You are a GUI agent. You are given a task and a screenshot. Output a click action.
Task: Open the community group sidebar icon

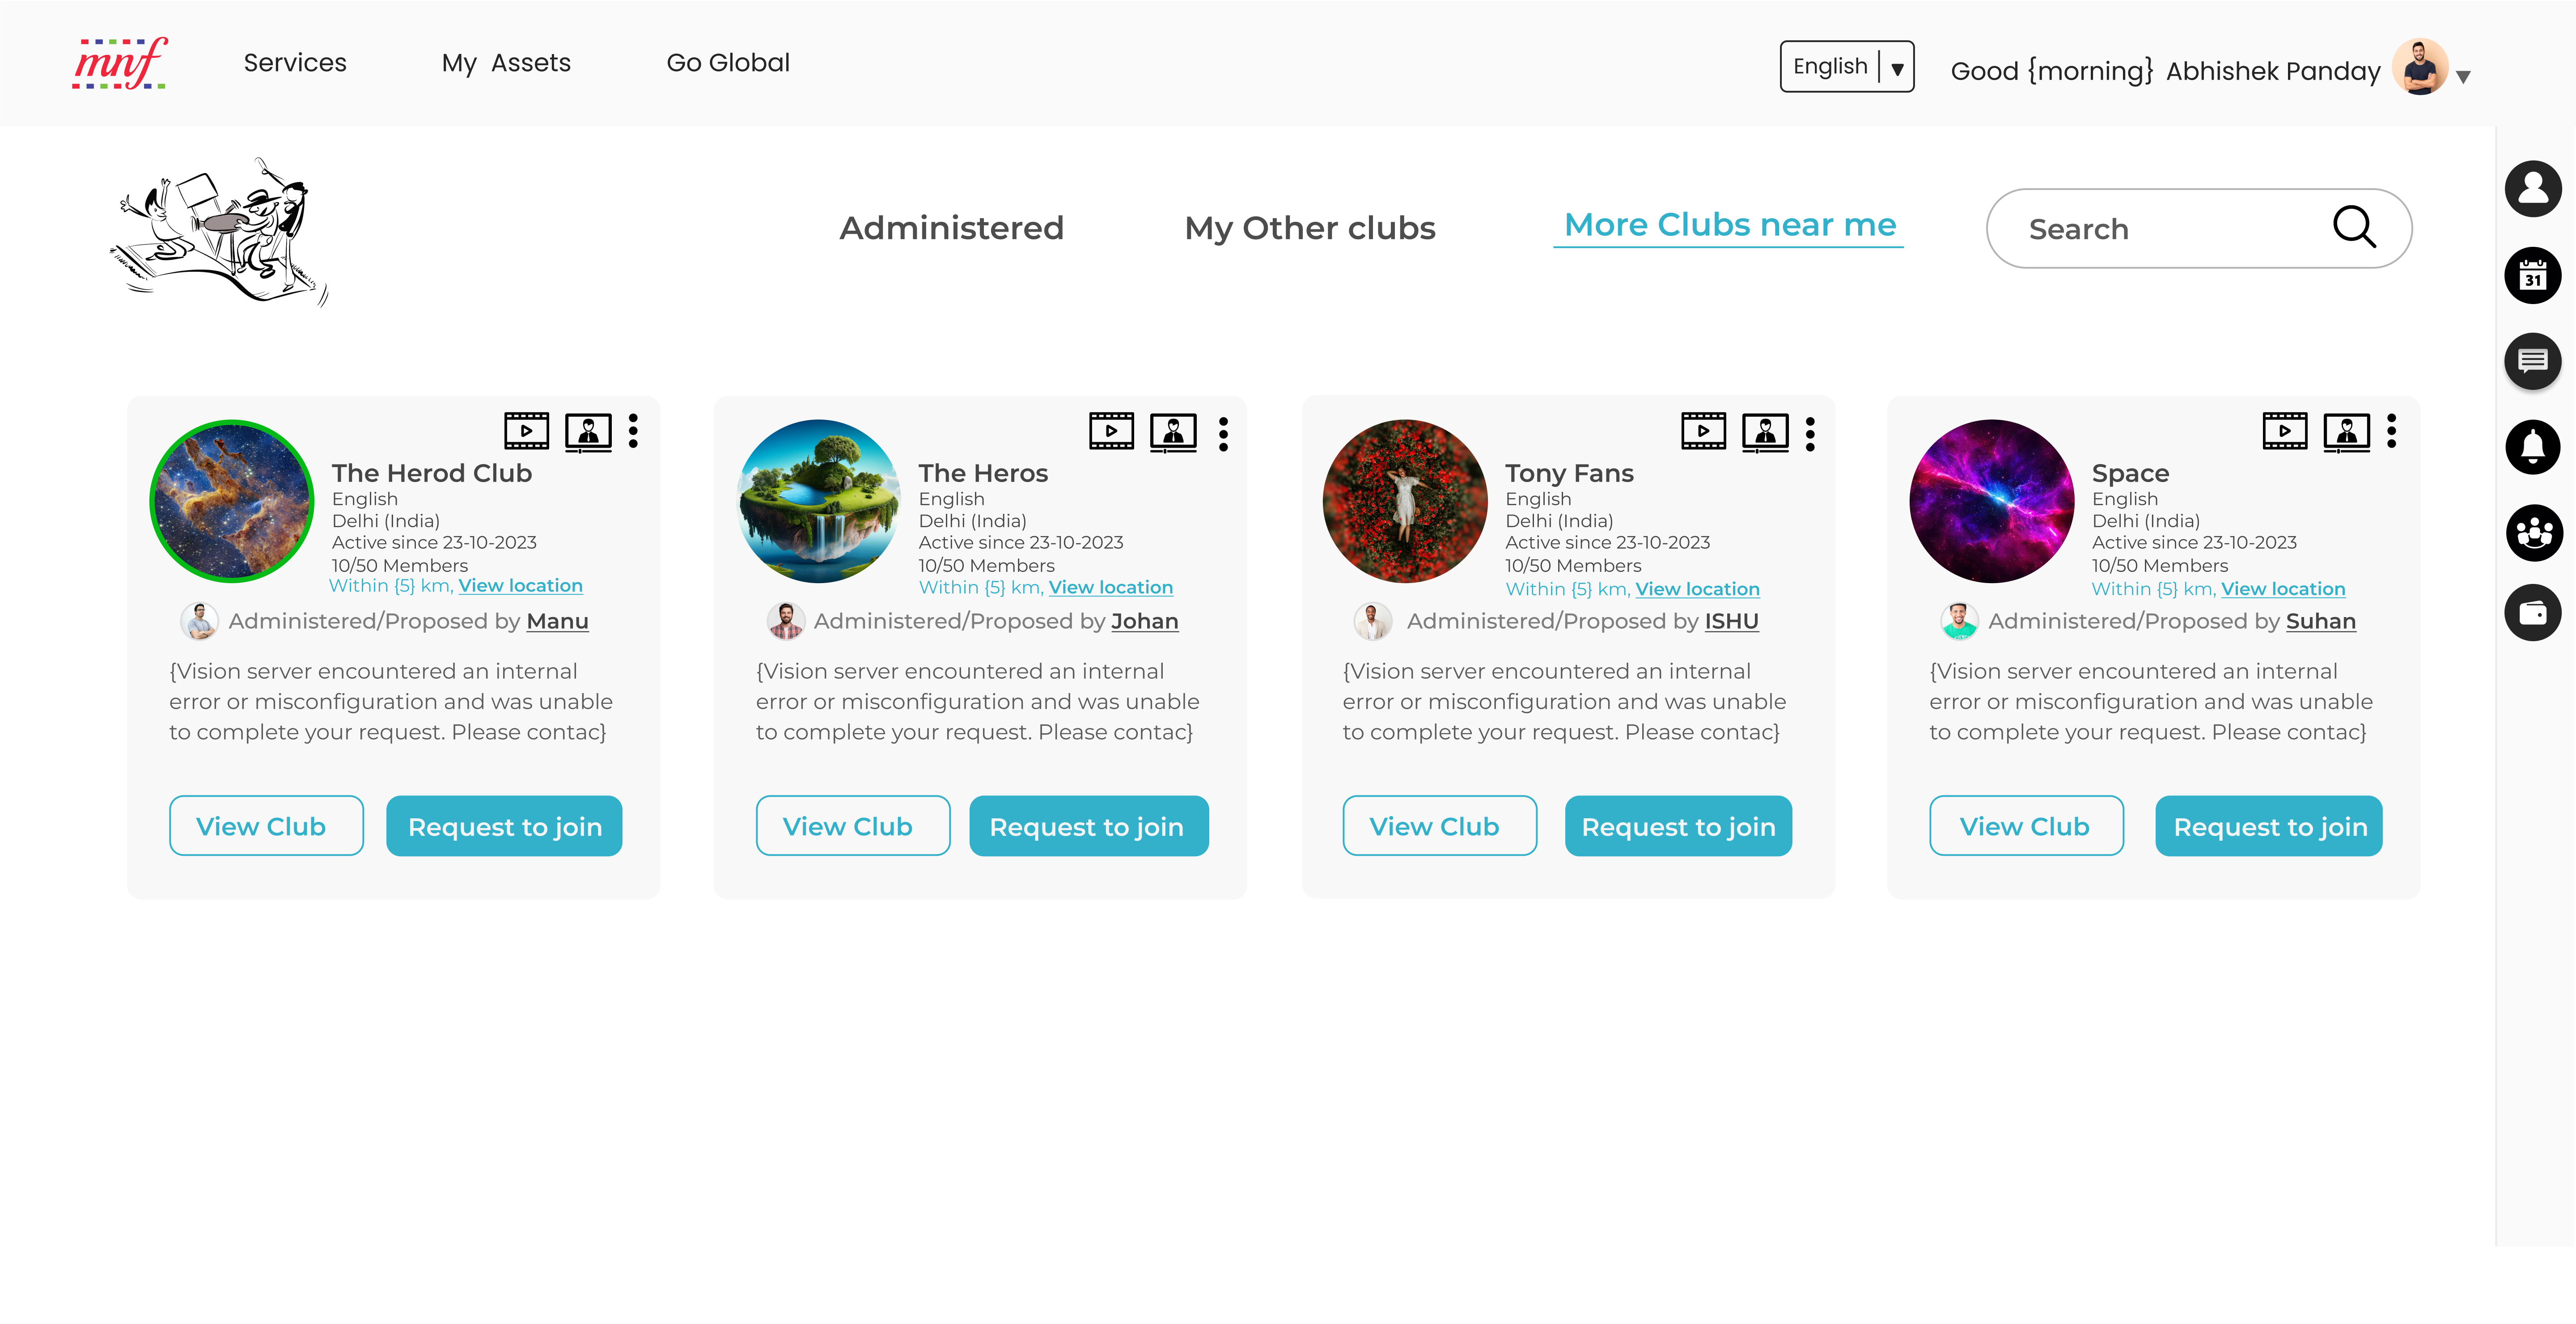[x=2532, y=532]
